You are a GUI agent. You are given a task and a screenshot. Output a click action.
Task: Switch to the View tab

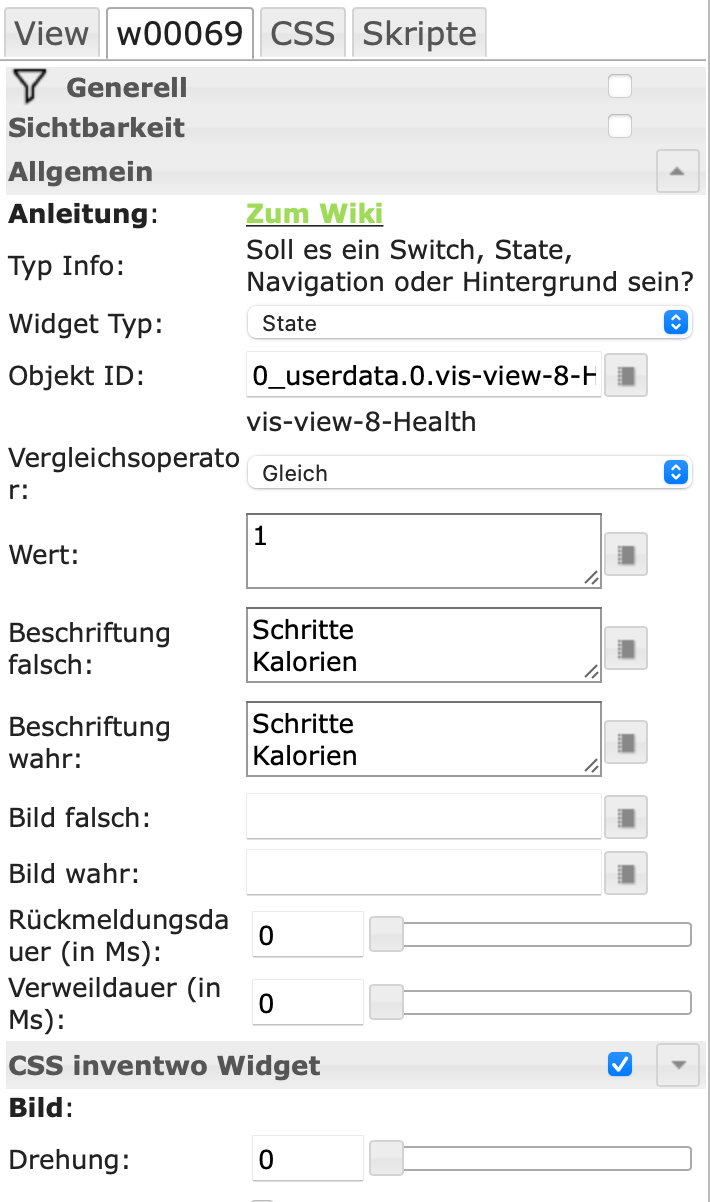click(x=52, y=33)
